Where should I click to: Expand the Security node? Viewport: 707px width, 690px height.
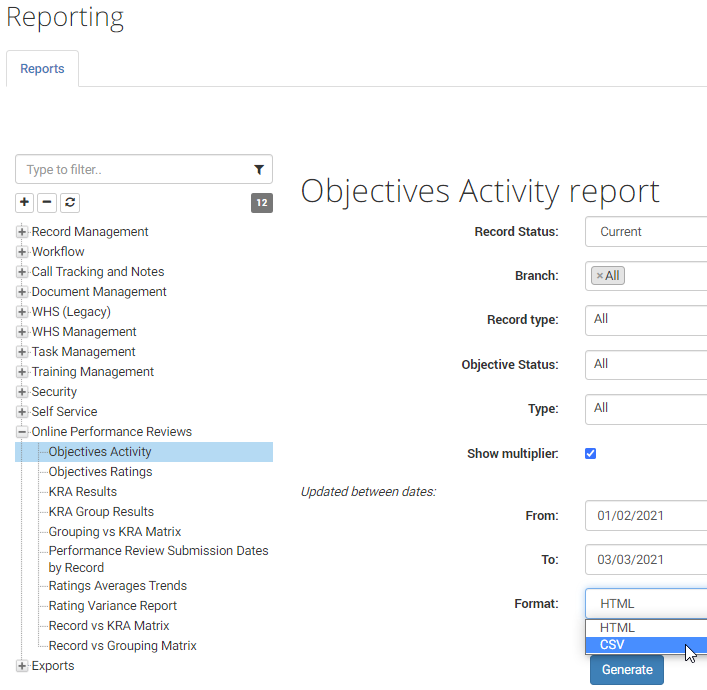pos(22,392)
